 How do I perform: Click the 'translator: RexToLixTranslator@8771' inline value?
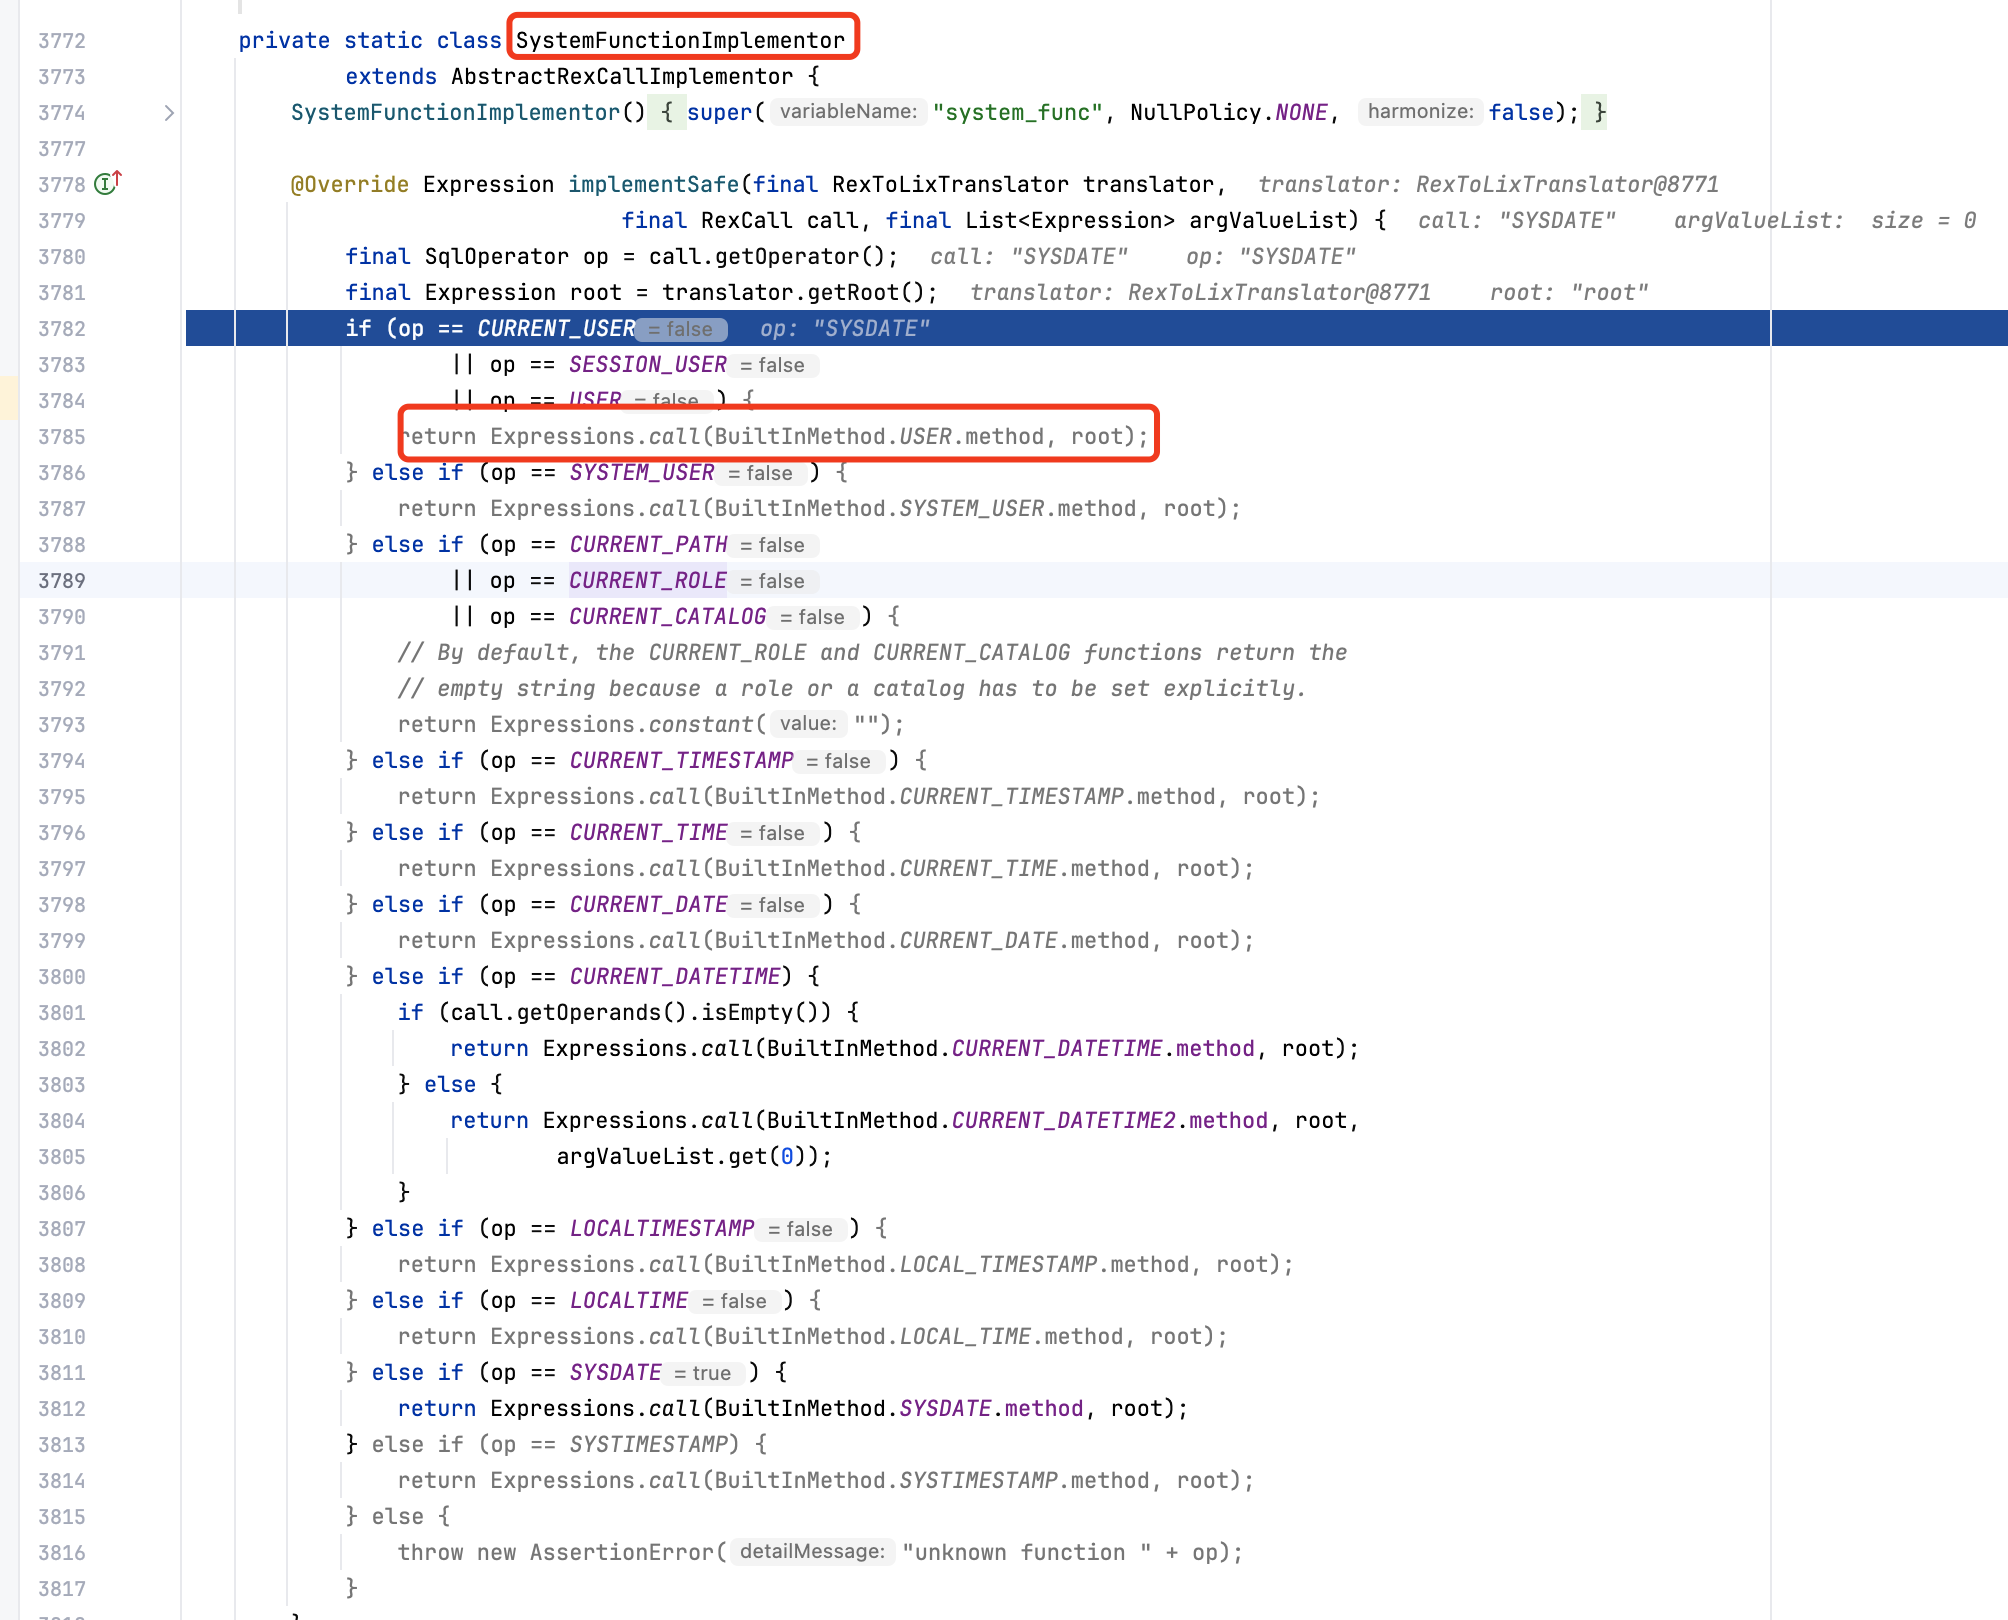point(1488,184)
